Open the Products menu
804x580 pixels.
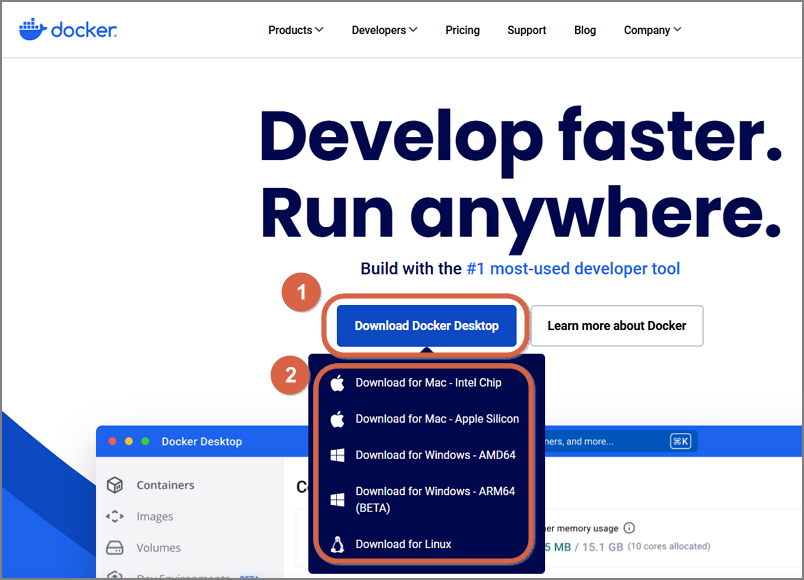point(295,30)
